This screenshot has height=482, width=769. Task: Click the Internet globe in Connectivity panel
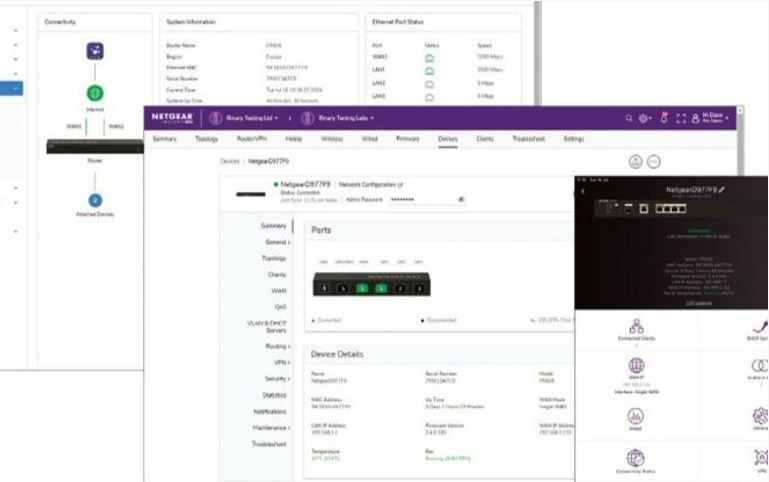tap(95, 93)
